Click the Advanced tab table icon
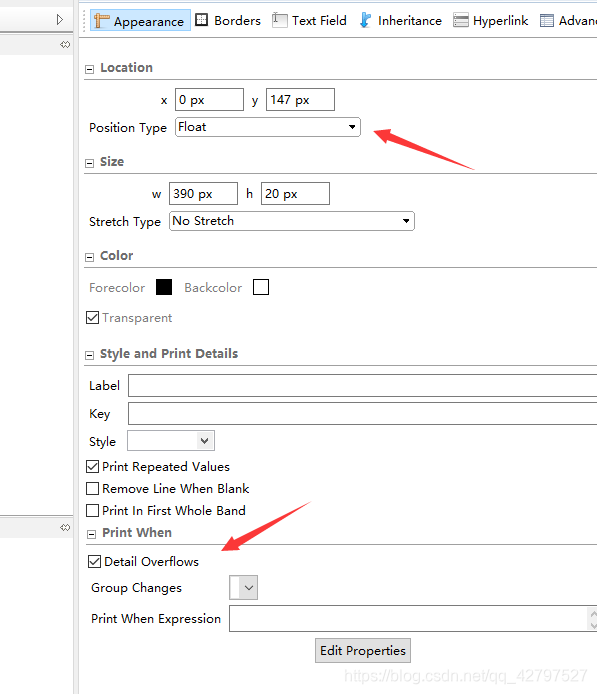This screenshot has width=597, height=694. pyautogui.click(x=547, y=20)
